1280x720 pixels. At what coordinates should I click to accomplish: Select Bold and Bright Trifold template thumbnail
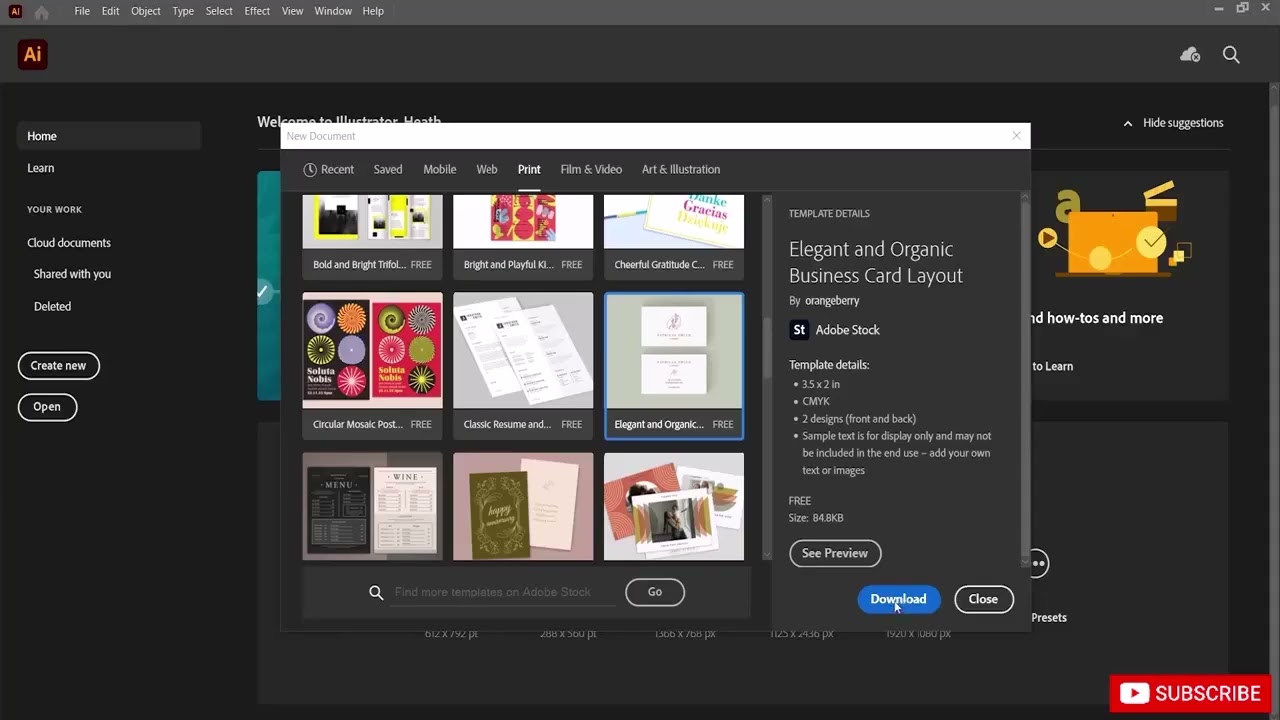pos(372,221)
